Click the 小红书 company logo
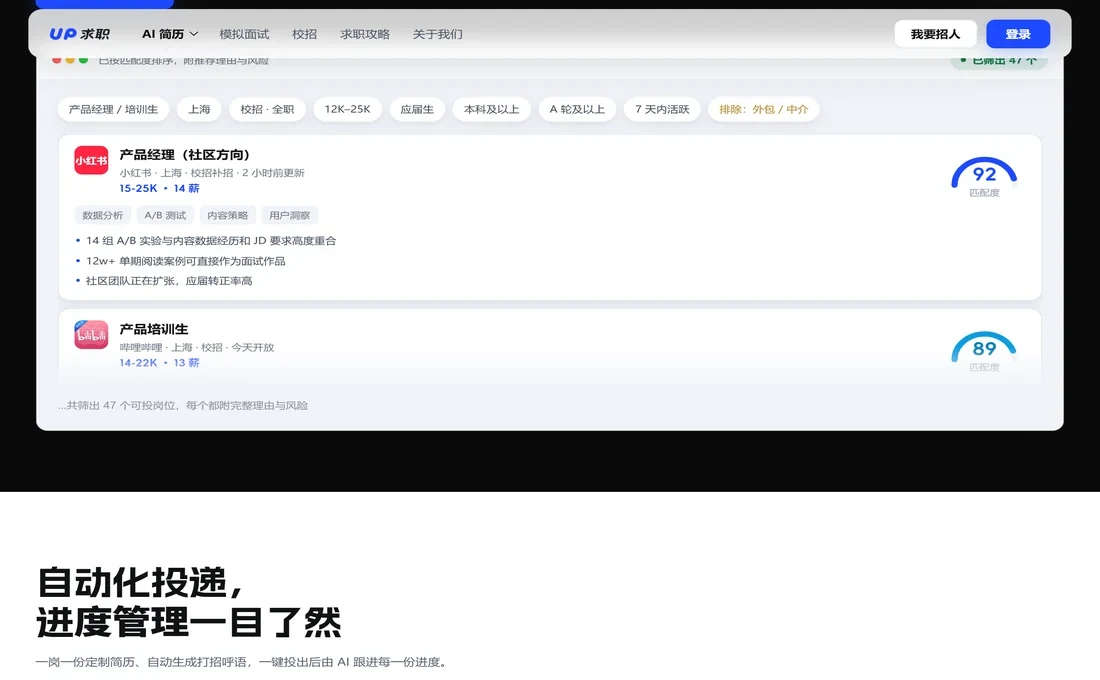1100x680 pixels. point(91,160)
